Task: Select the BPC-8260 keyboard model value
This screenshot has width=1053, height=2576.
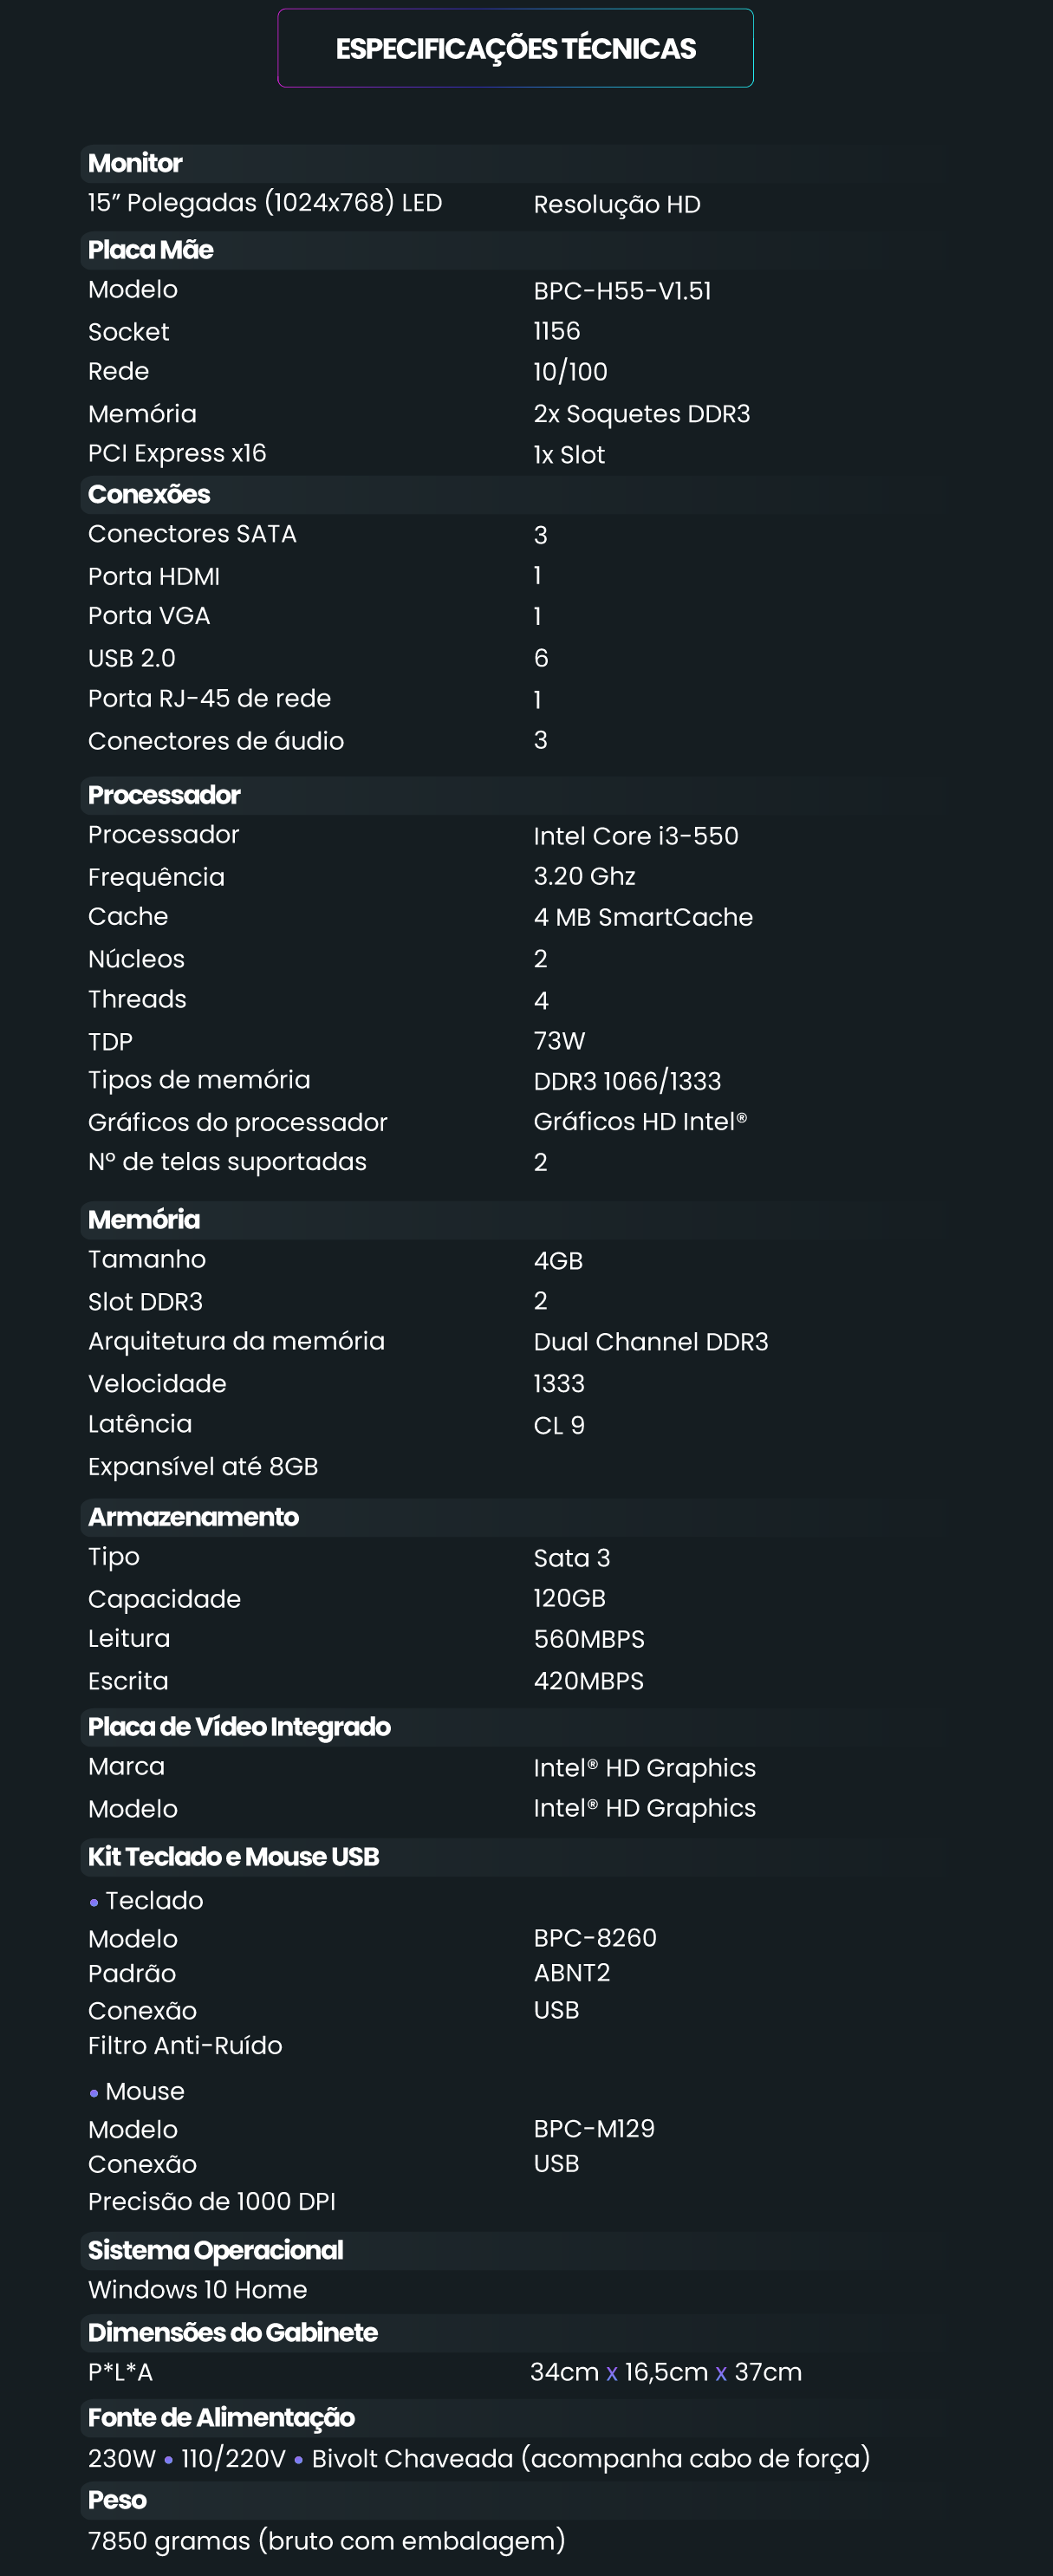Action: tap(595, 1938)
